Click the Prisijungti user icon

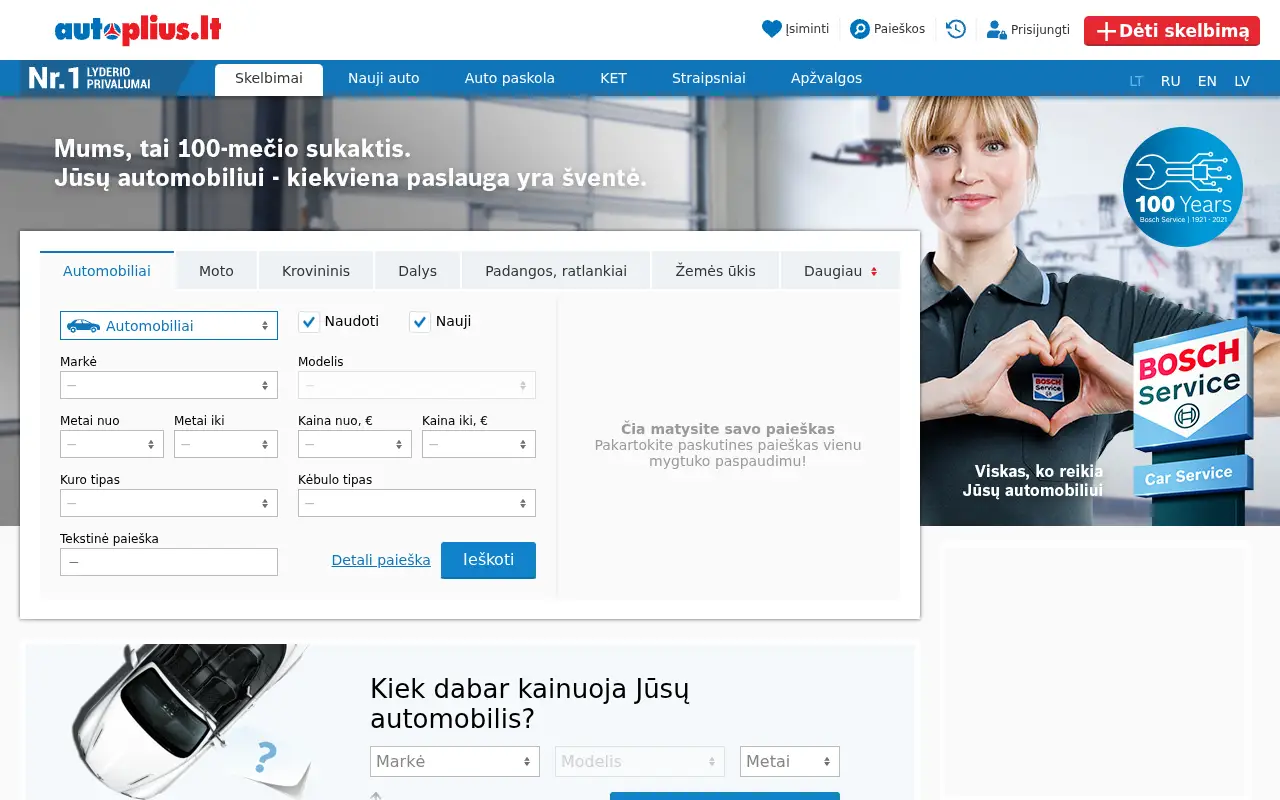996,29
